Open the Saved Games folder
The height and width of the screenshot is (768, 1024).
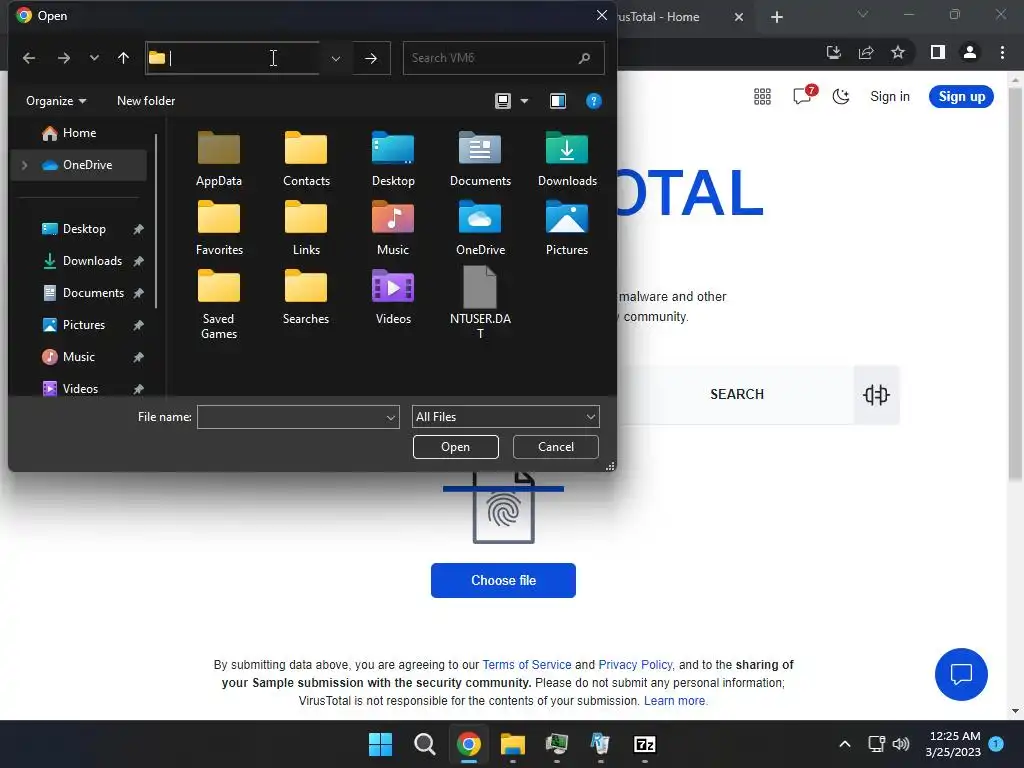click(x=219, y=305)
